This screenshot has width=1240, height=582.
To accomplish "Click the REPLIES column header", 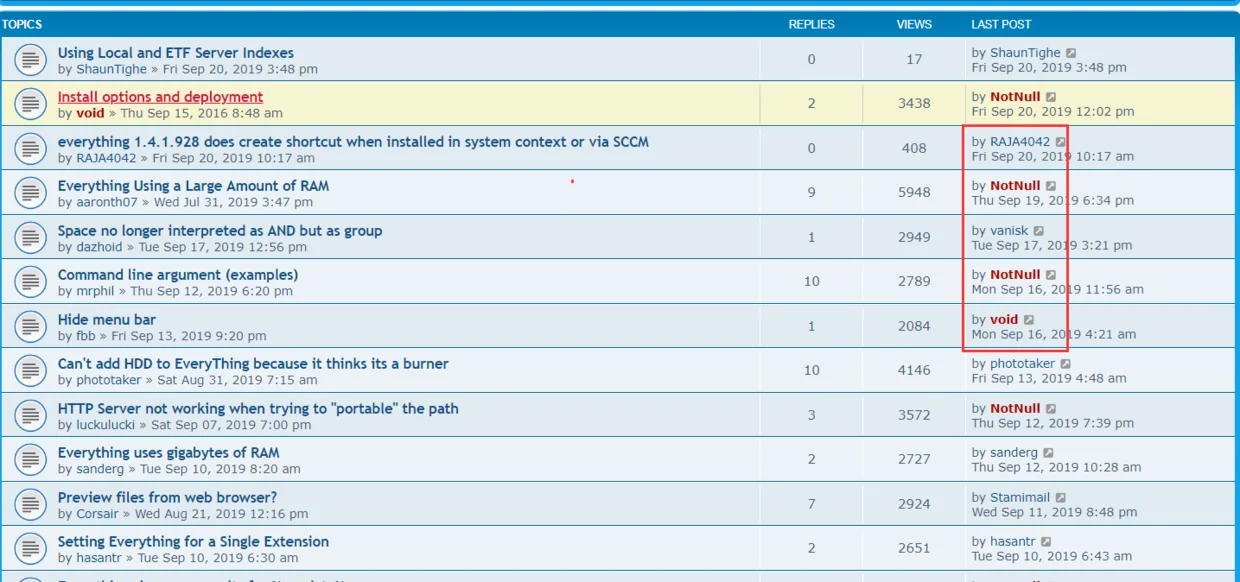I will [x=811, y=24].
